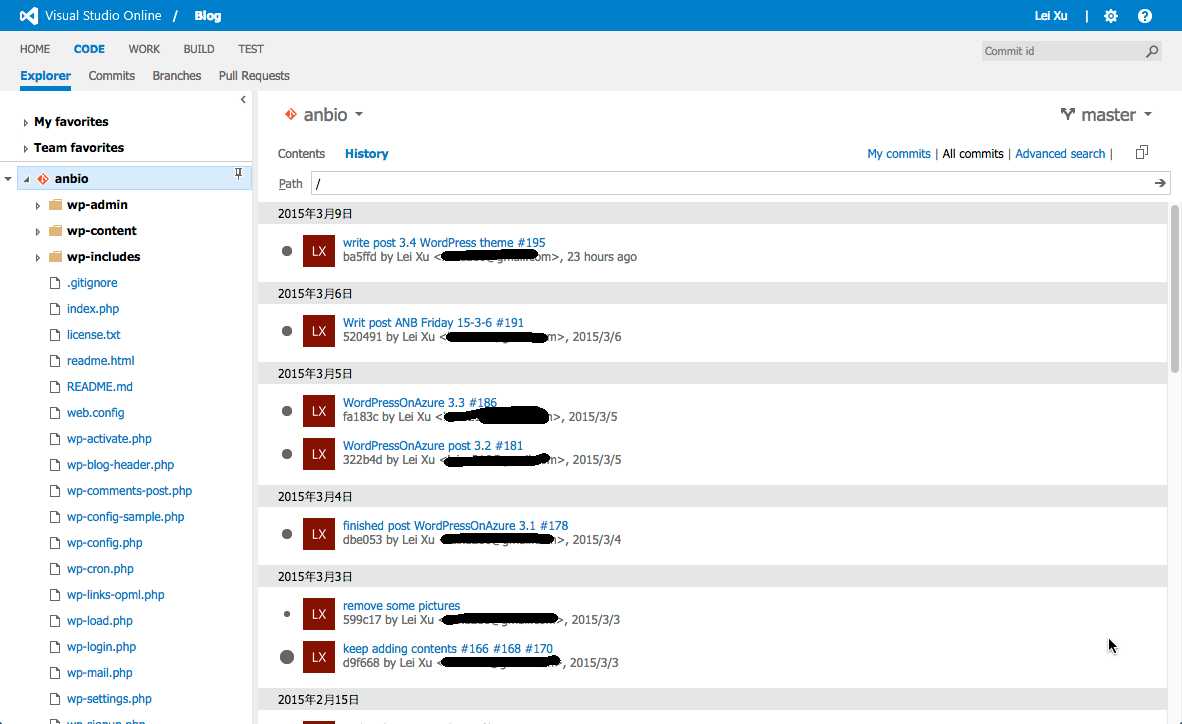Click the LX avatar for commit d9f668
1182x724 pixels.
coord(319,657)
